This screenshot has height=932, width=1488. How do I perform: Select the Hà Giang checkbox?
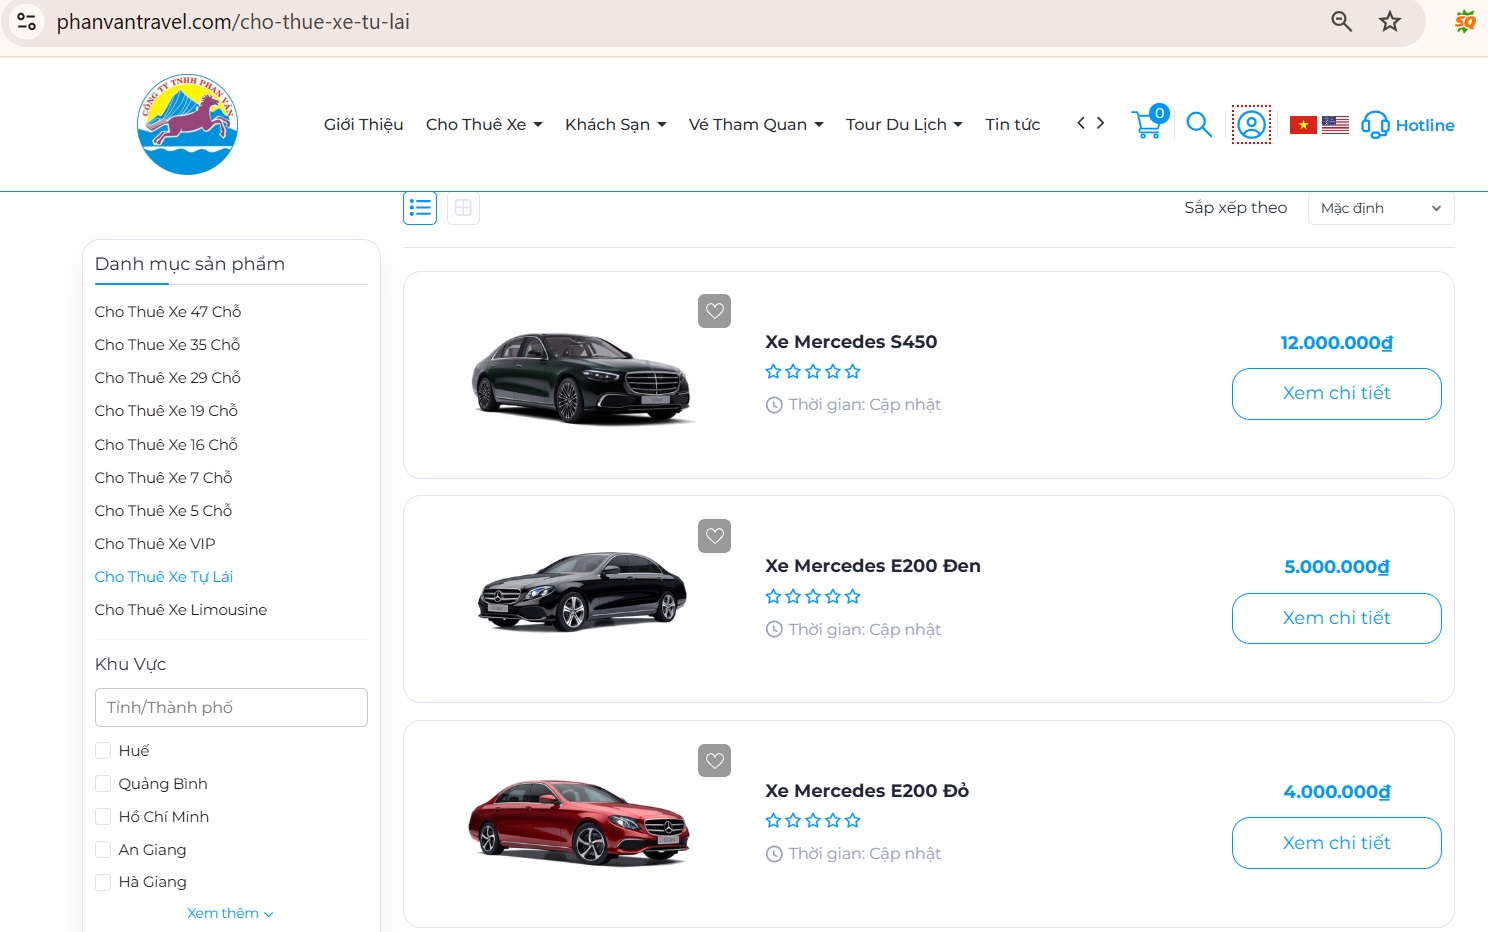pyautogui.click(x=103, y=881)
